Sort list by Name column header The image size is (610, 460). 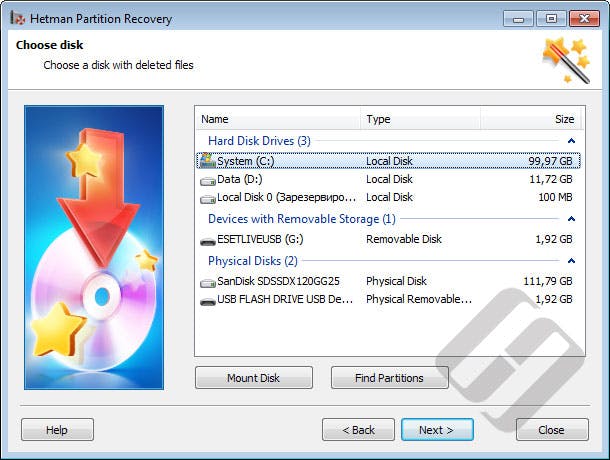pos(278,119)
